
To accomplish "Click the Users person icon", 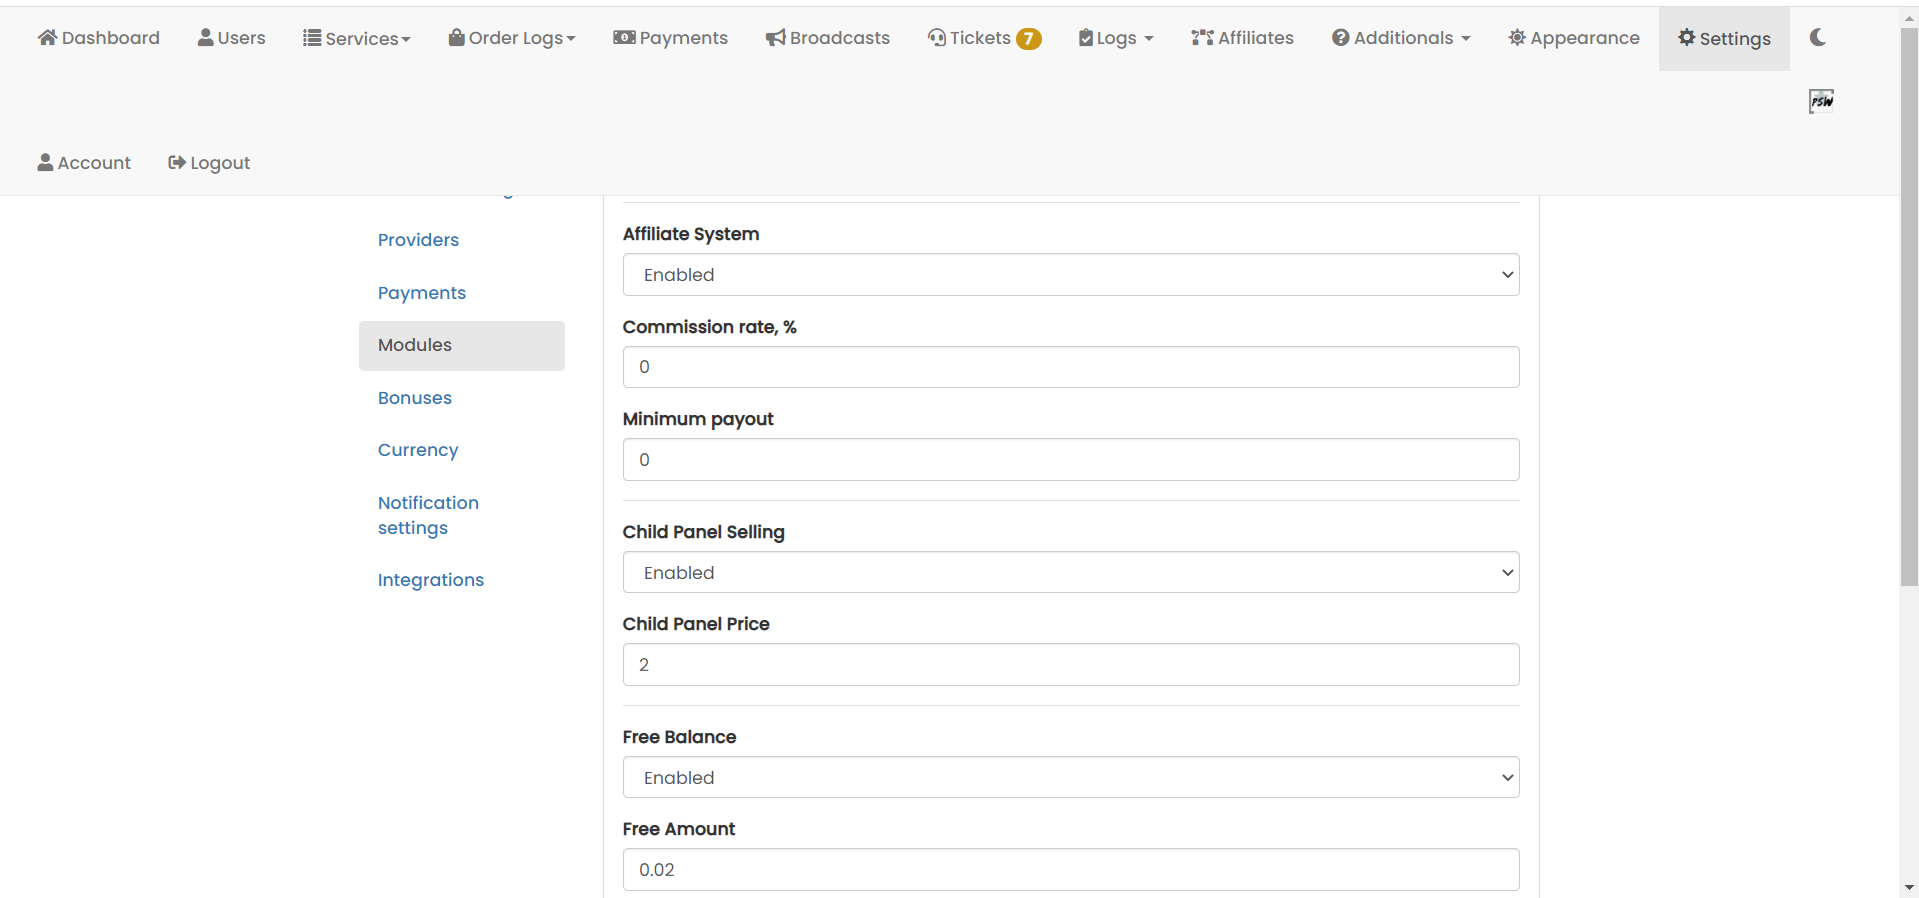I will [206, 37].
